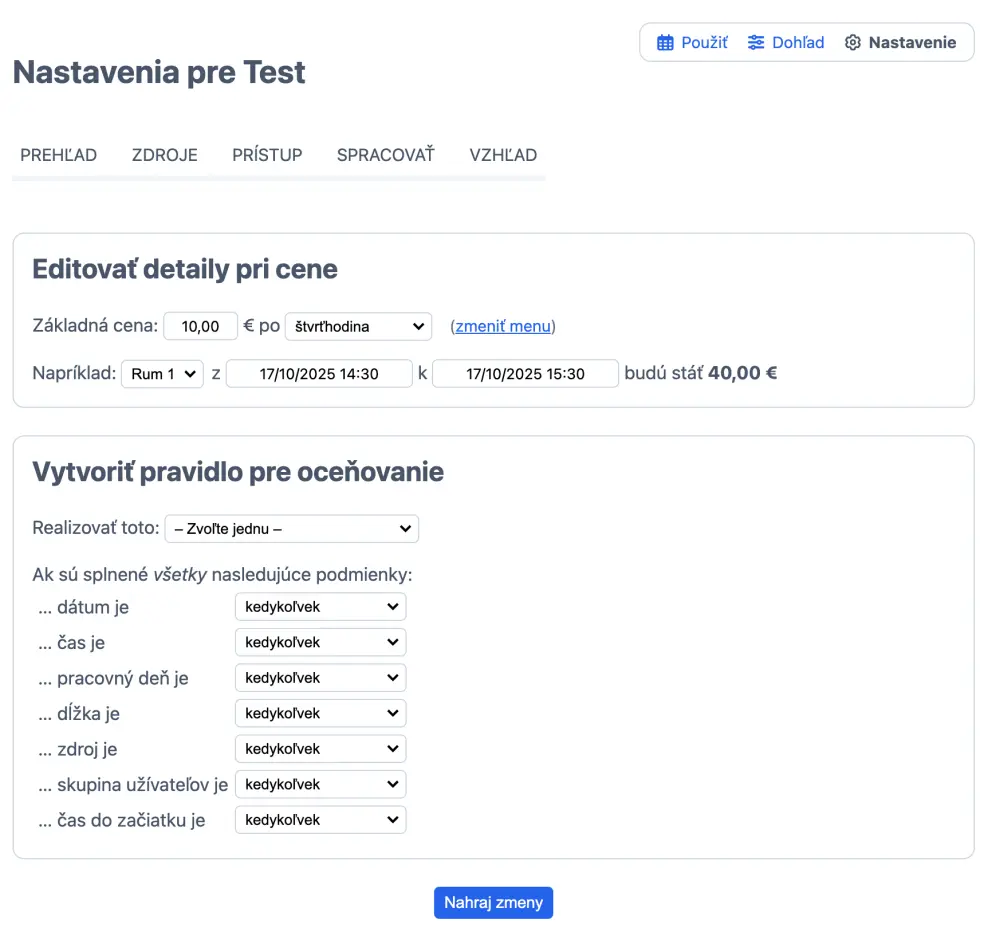Click the sliders icon beside Dohľad

756,43
